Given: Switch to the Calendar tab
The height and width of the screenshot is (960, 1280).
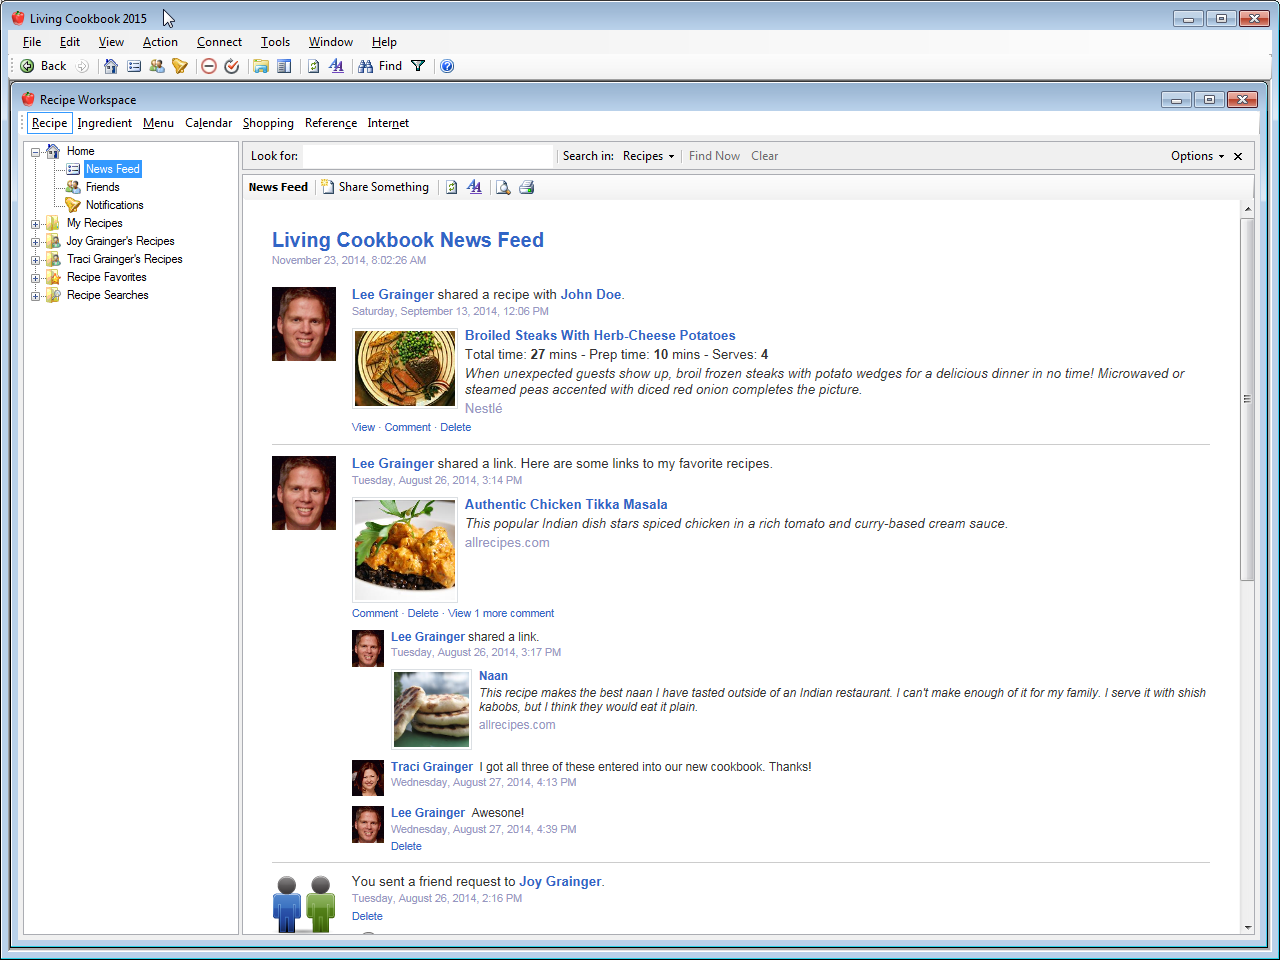Looking at the screenshot, I should (x=208, y=123).
